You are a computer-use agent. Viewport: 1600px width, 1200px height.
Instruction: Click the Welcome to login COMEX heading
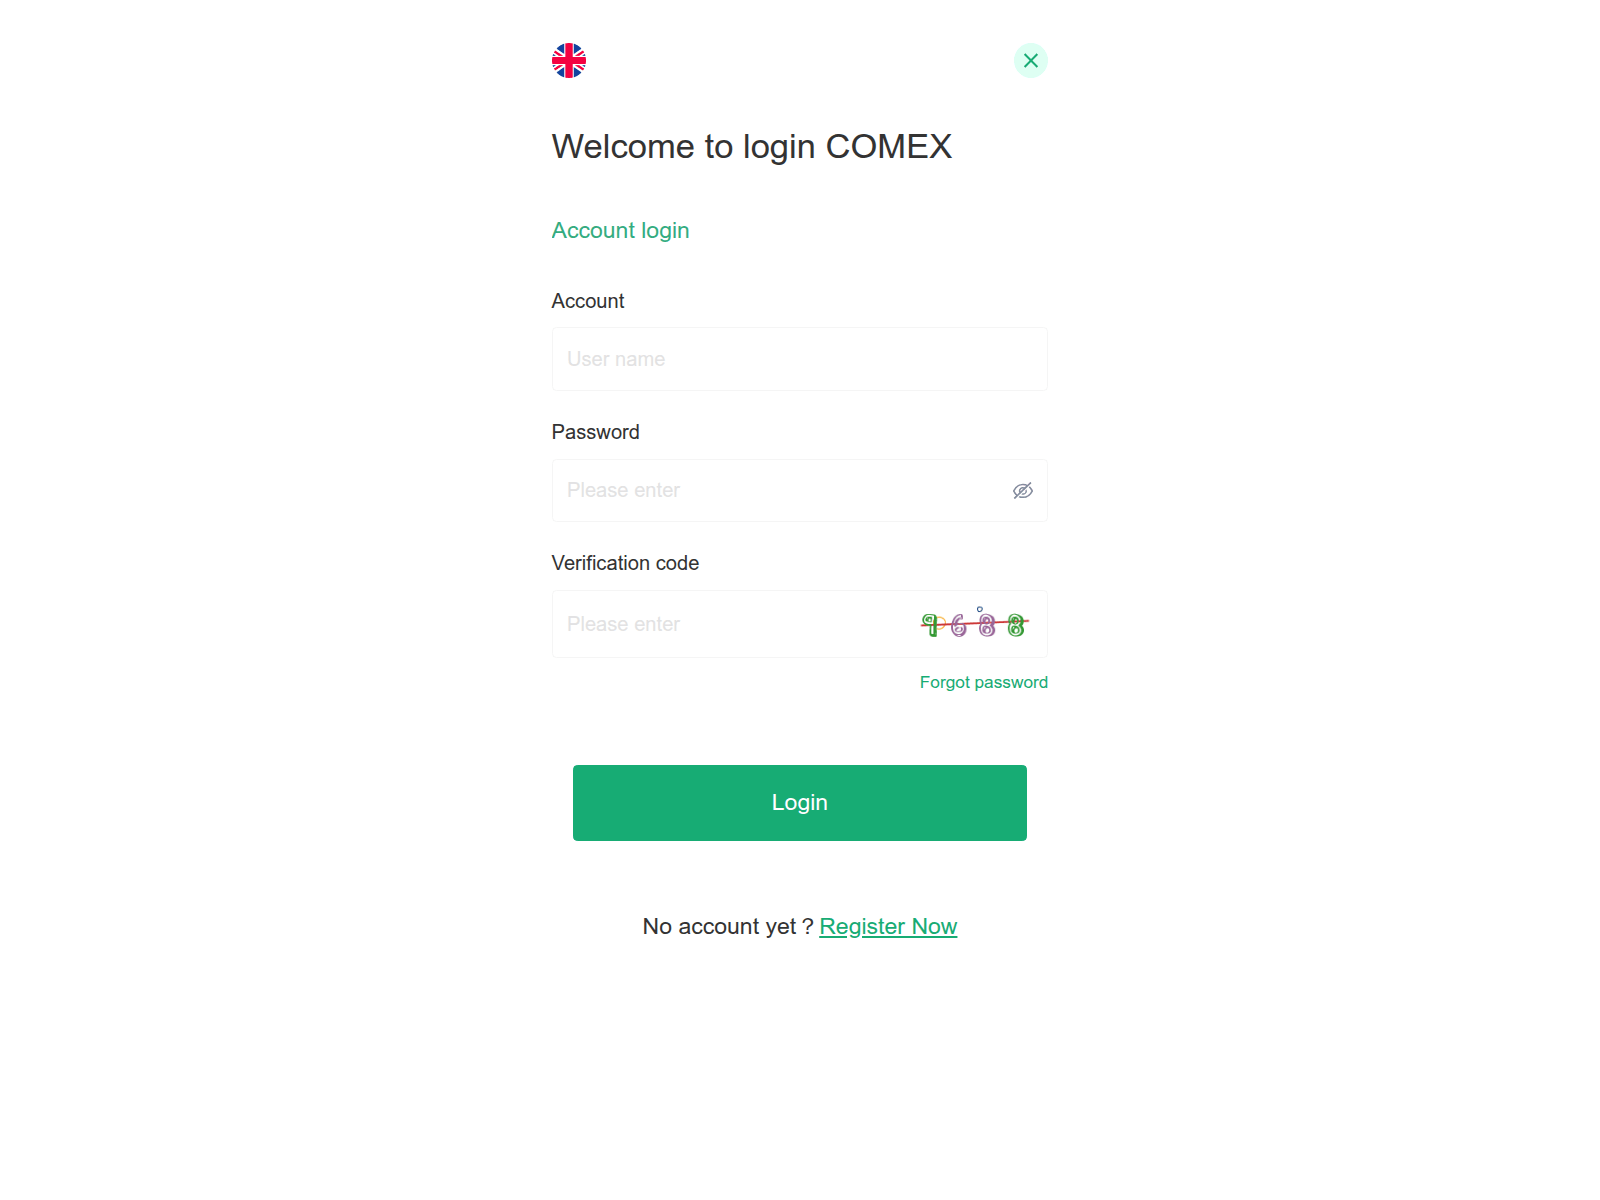click(752, 147)
